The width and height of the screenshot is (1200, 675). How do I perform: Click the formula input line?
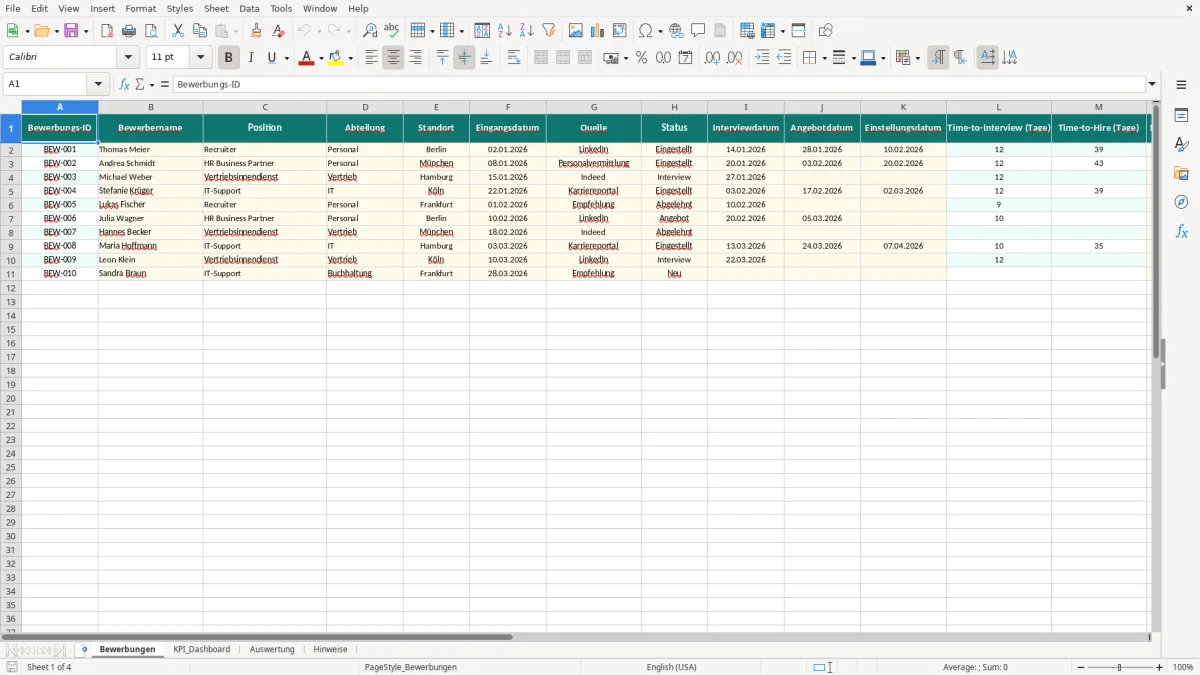pos(659,85)
